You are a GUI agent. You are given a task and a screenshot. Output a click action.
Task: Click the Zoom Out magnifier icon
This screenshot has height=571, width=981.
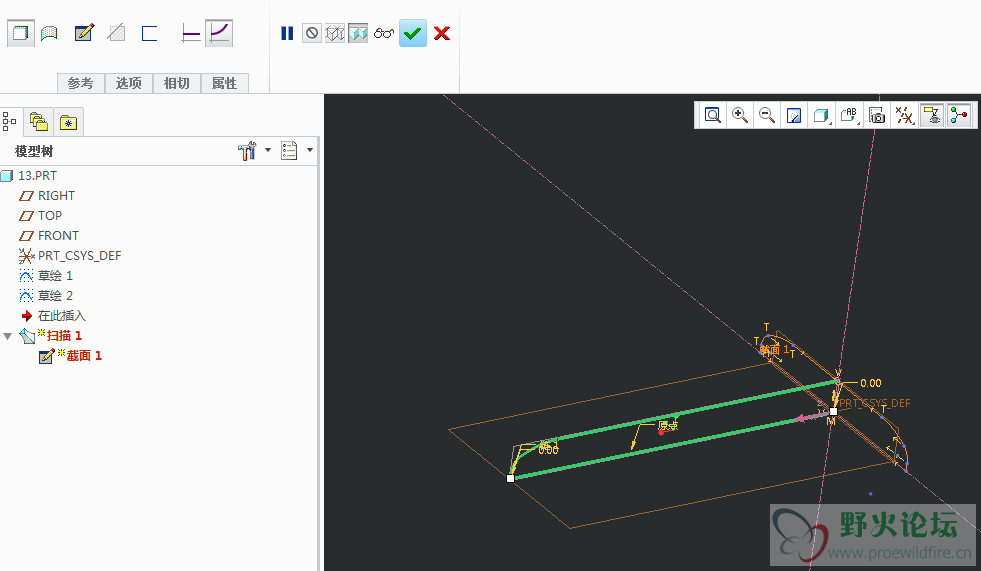tap(767, 115)
